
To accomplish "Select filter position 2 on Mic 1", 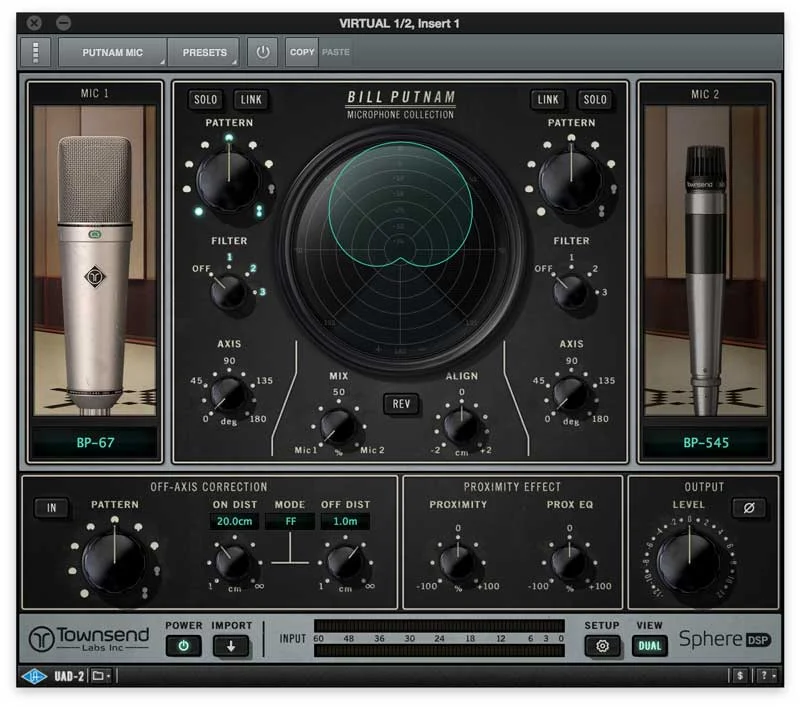I will coord(253,268).
